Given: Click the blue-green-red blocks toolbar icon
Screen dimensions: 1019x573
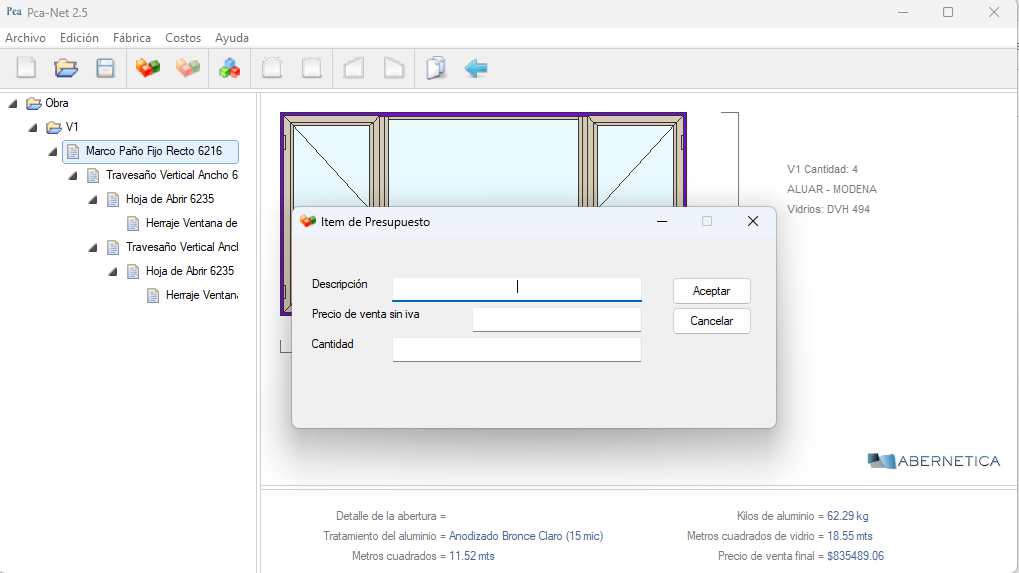Looking at the screenshot, I should click(x=229, y=68).
